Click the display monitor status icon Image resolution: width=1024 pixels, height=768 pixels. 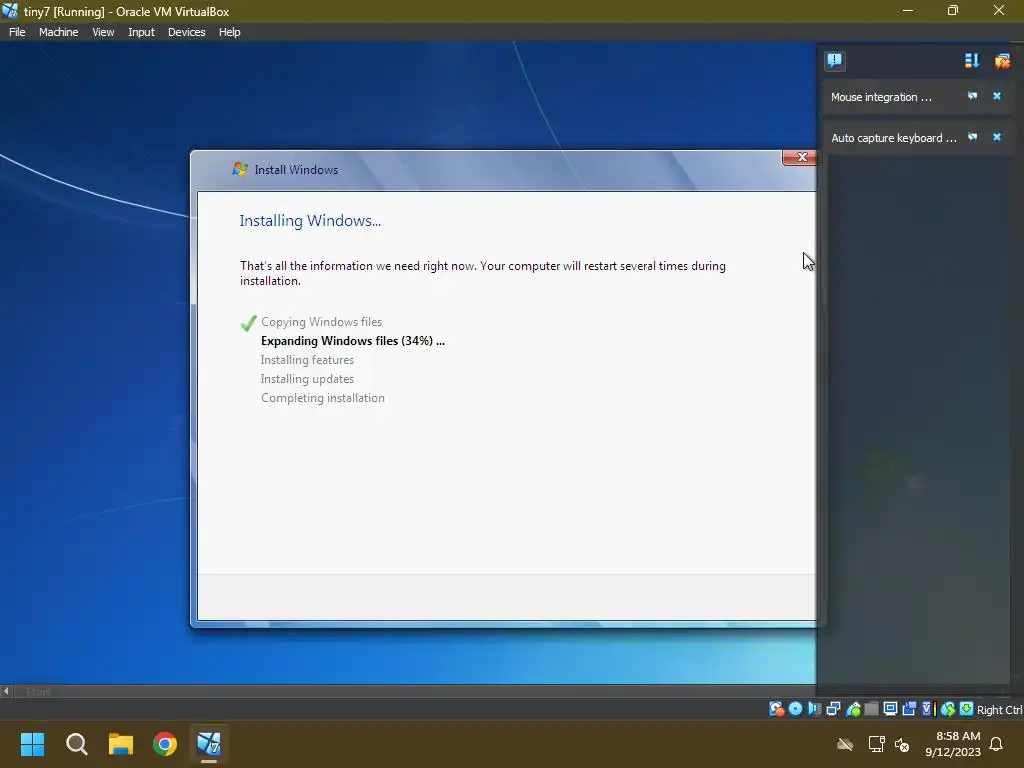[890, 709]
